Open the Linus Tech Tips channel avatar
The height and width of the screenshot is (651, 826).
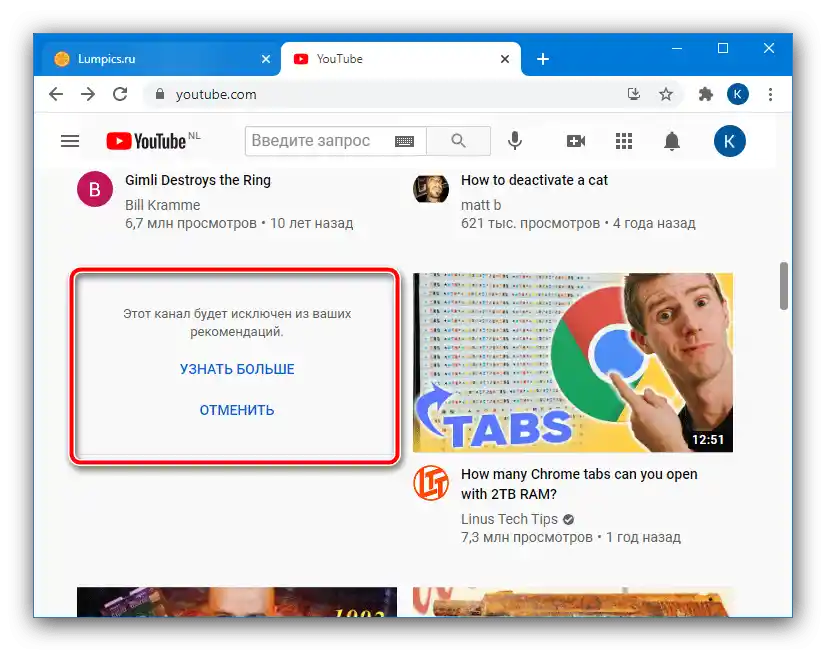tap(431, 482)
